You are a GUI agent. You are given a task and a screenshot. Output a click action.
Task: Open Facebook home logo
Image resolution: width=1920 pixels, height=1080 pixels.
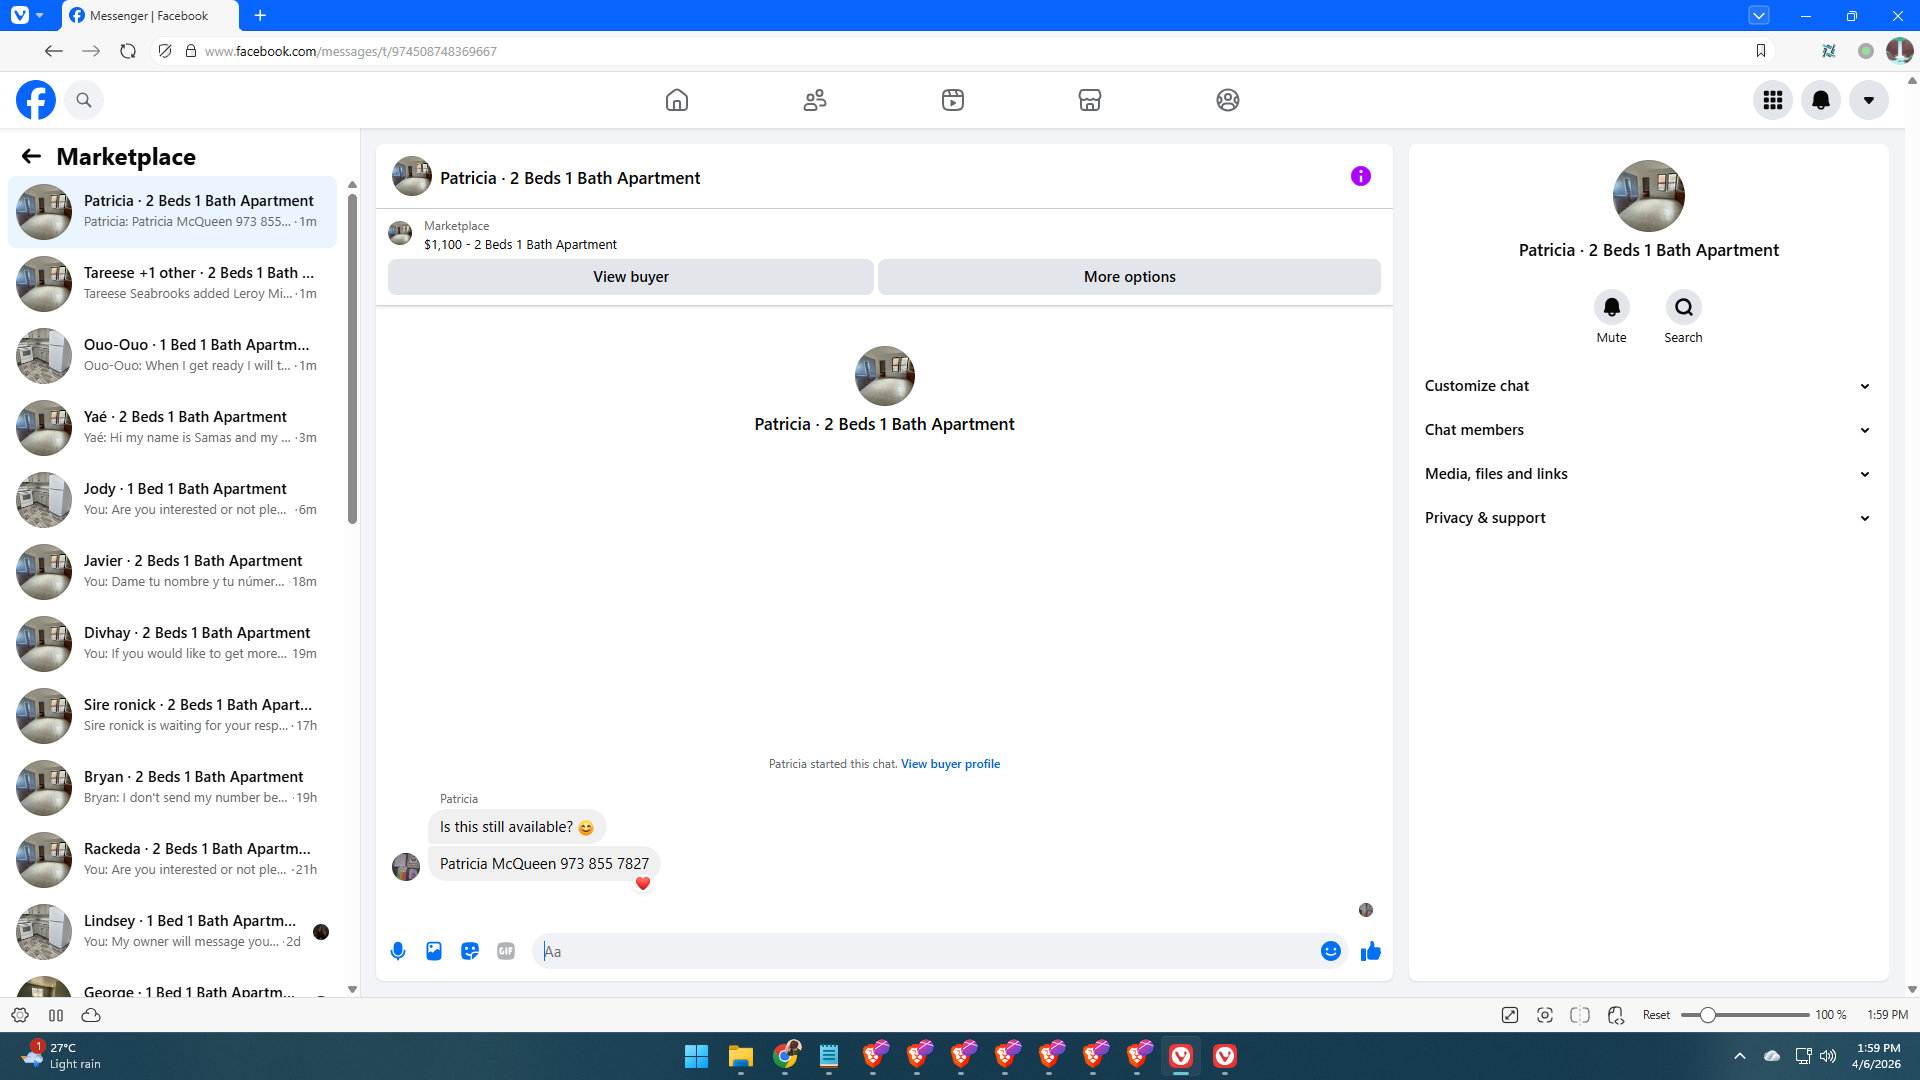pyautogui.click(x=36, y=100)
